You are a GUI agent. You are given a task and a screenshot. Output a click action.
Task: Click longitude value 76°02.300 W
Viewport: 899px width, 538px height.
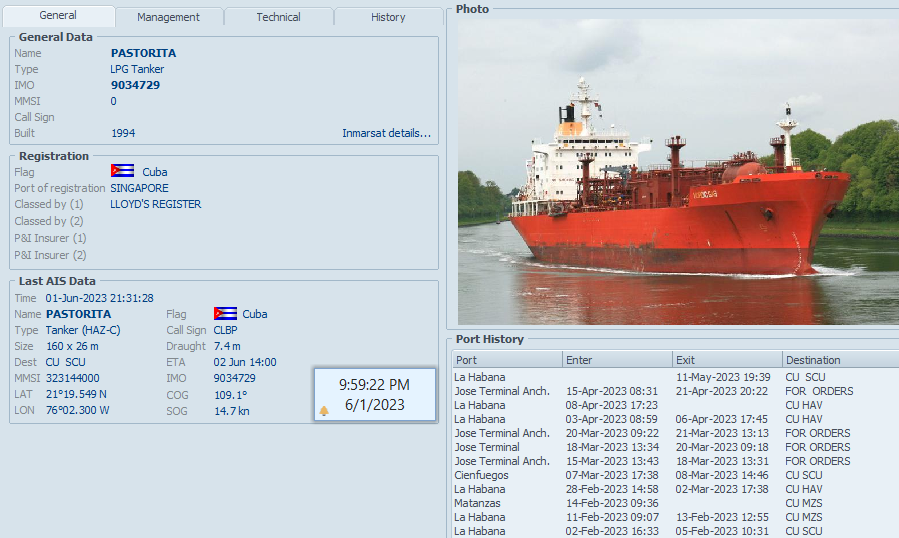tap(77, 411)
